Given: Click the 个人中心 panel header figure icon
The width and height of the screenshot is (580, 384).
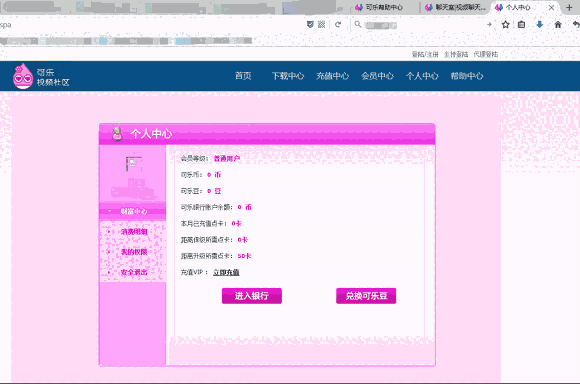Looking at the screenshot, I should tap(117, 134).
